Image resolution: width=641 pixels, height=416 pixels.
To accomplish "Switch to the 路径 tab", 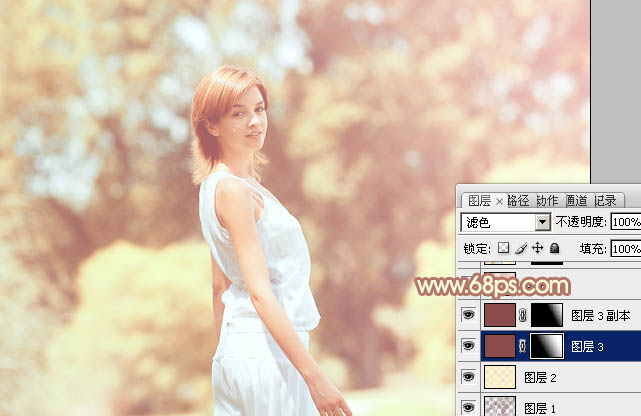I will tap(518, 201).
